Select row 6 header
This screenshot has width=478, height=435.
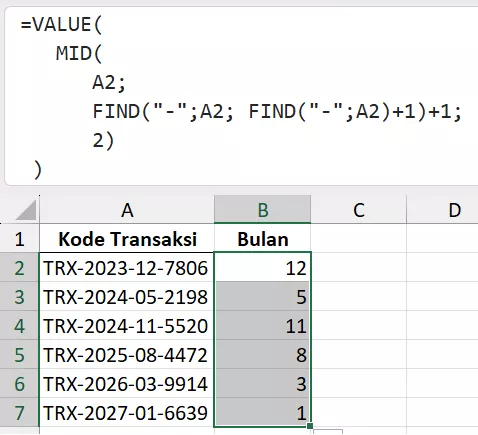[19, 383]
